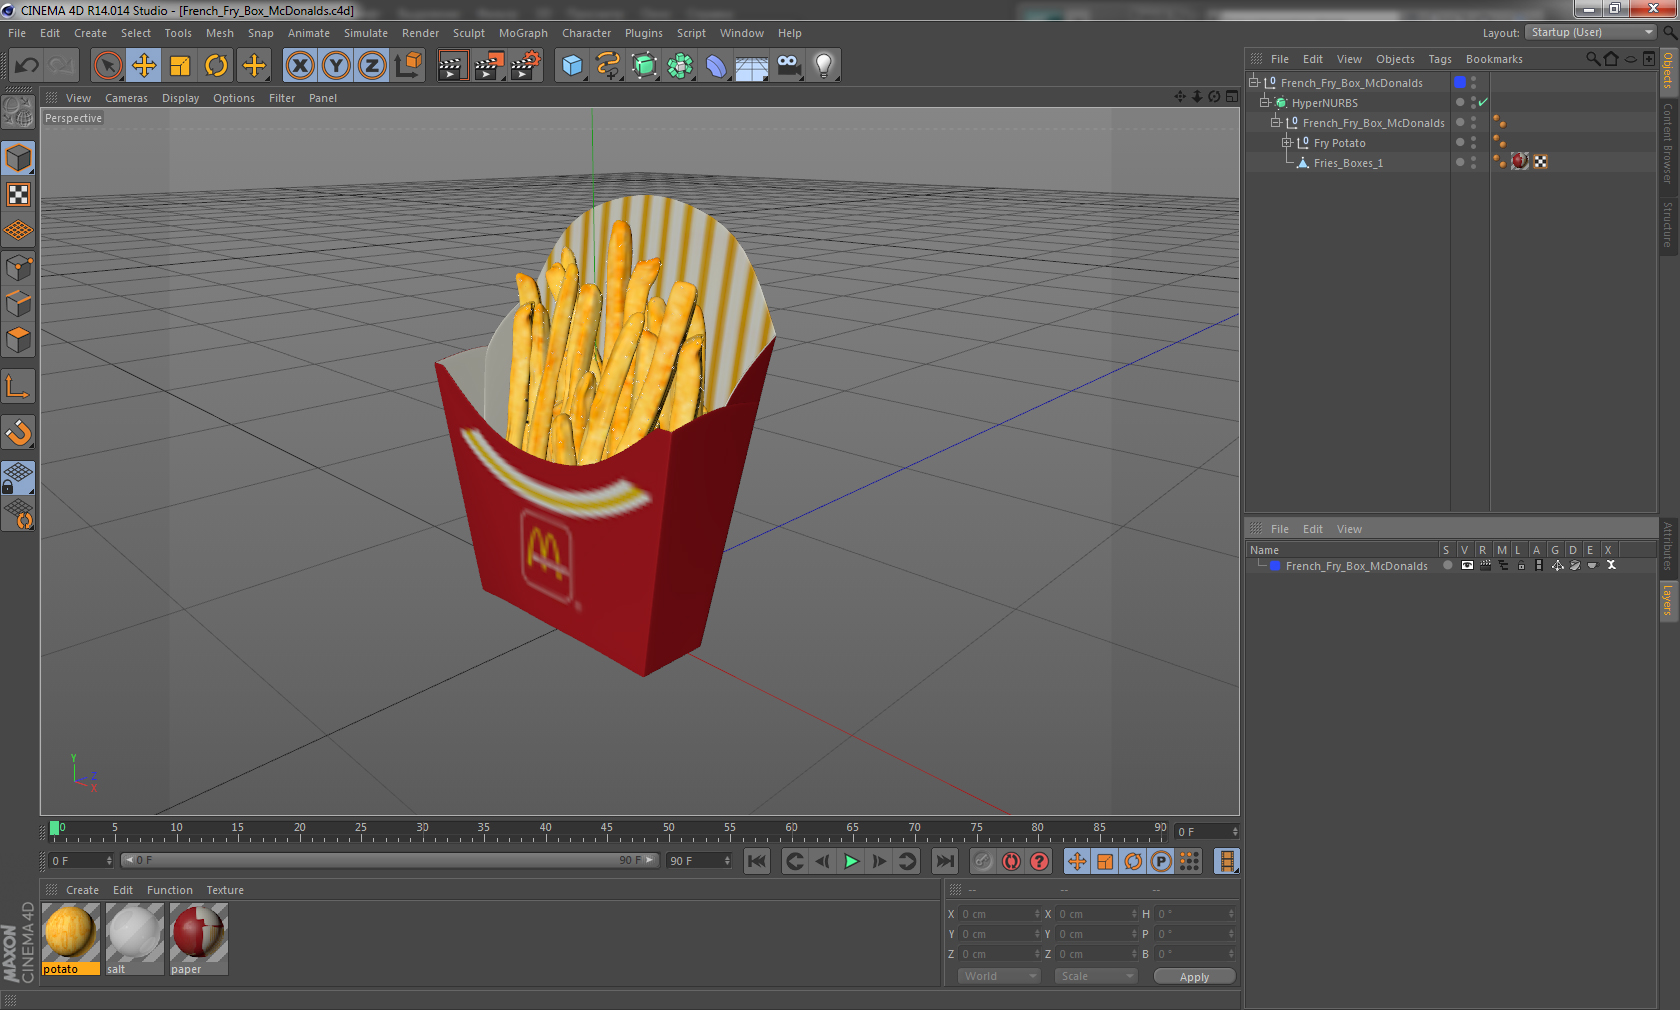Expand the Fry Potato object
The width and height of the screenshot is (1680, 1010).
pos(1286,143)
